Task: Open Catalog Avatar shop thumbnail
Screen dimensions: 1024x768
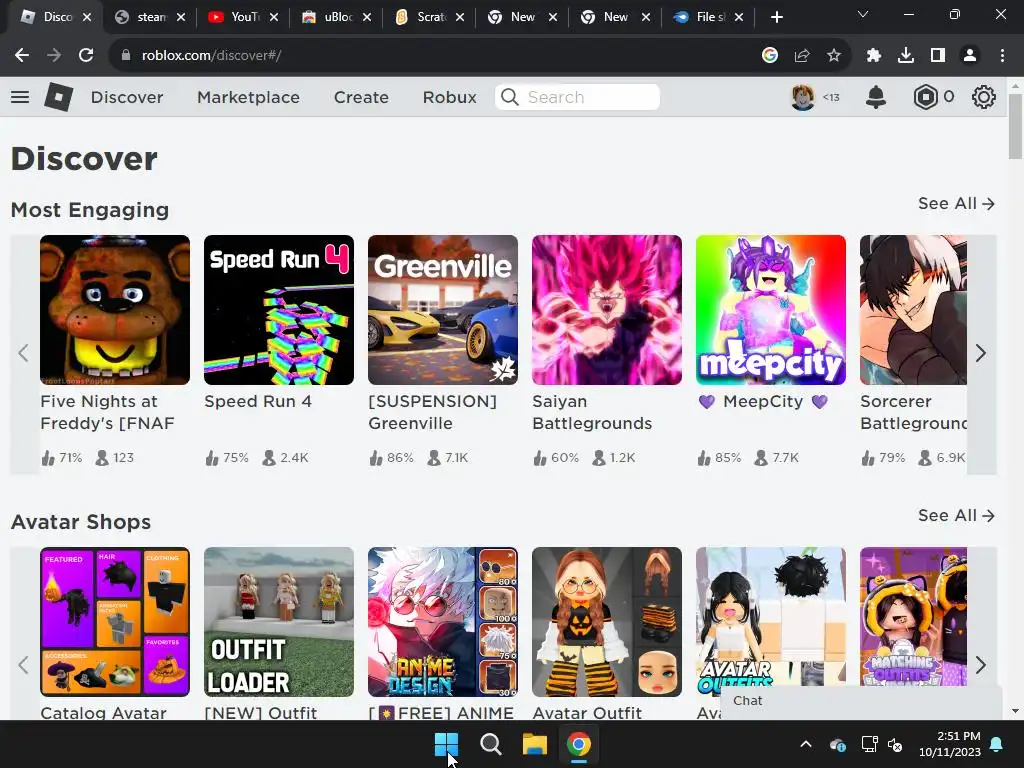Action: coord(115,622)
